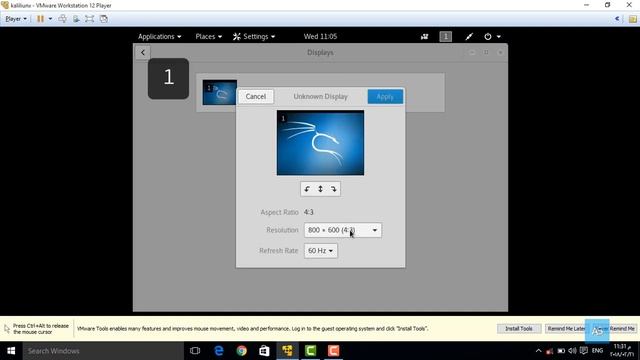Flip the display upside down
This screenshot has height=360, width=640.
[320, 189]
